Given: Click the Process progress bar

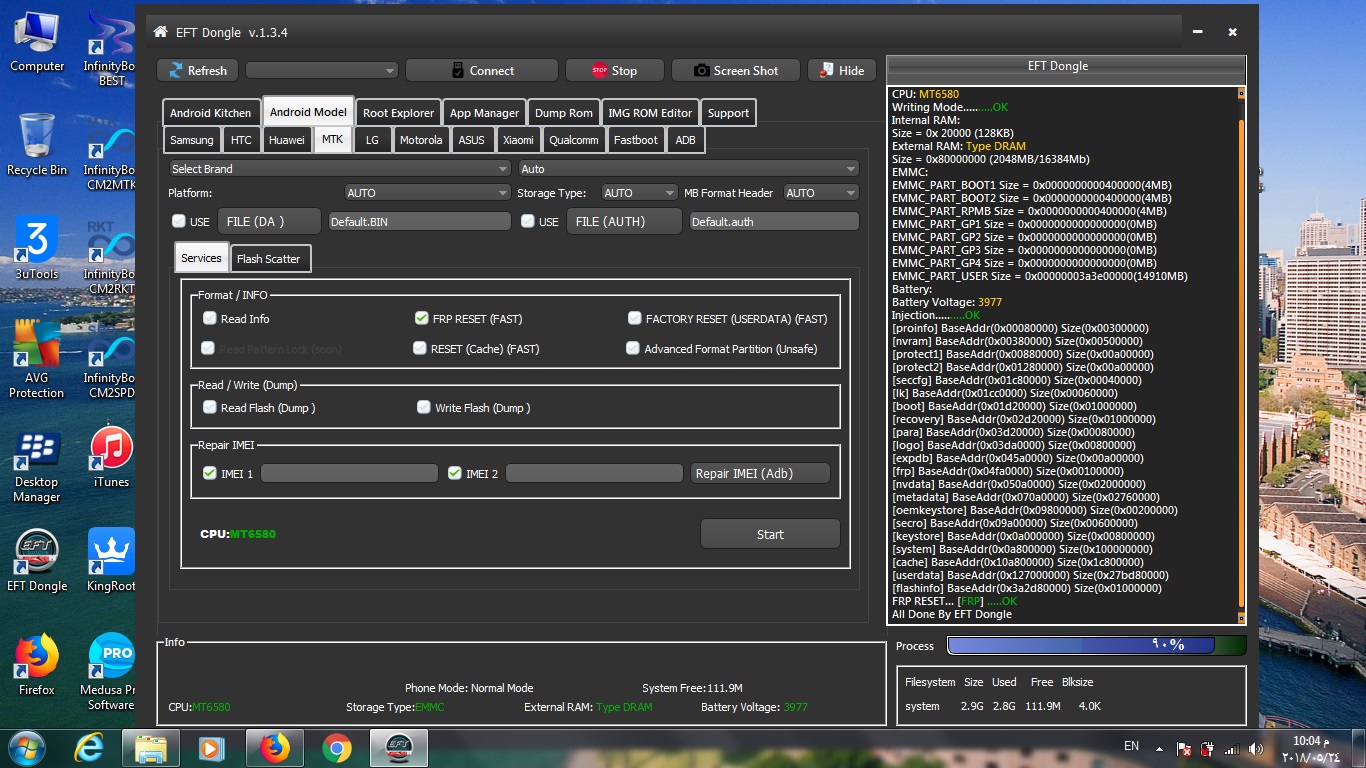Looking at the screenshot, I should coord(1096,645).
